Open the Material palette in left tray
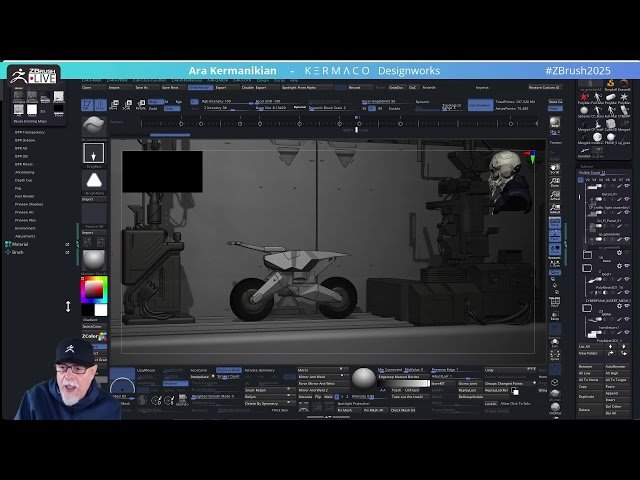 20,244
